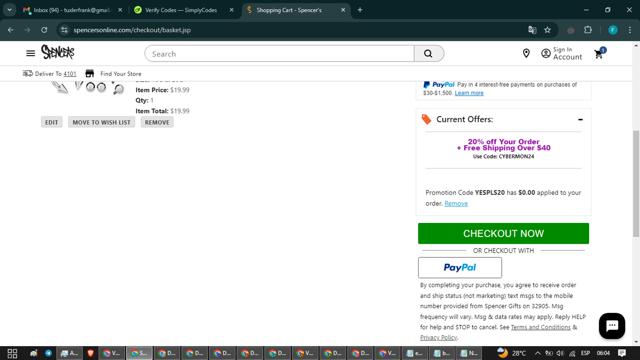Image resolution: width=640 pixels, height=360 pixels.
Task: Show hidden system tray icons
Action: pyautogui.click(x=538, y=353)
